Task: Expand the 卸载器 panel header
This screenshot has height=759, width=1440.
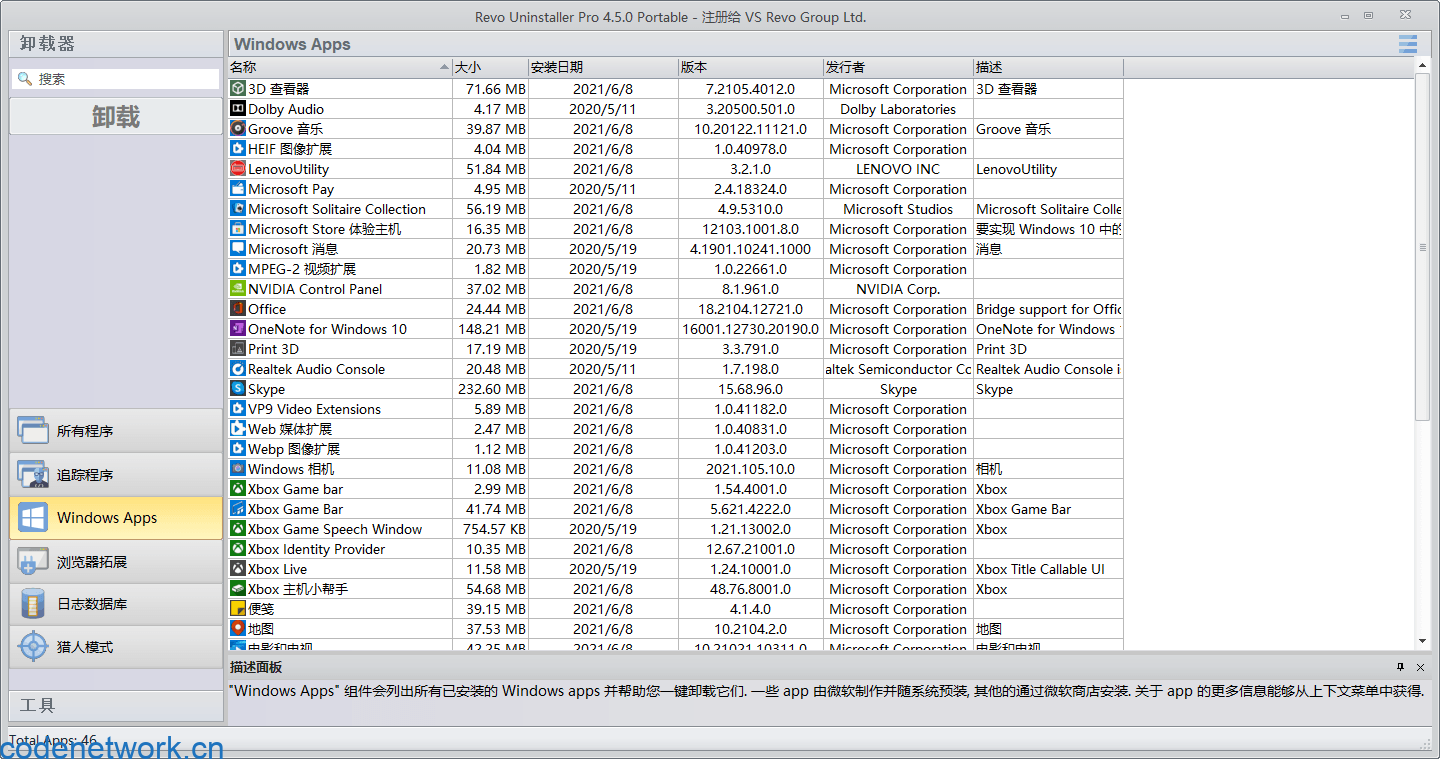Action: [116, 44]
